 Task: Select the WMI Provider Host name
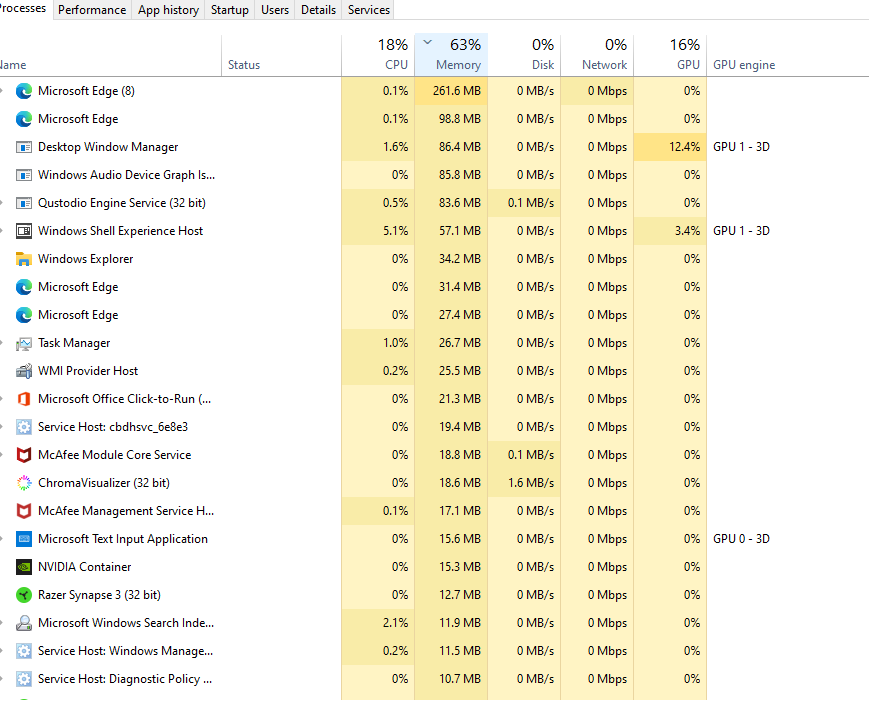pyautogui.click(x=88, y=371)
